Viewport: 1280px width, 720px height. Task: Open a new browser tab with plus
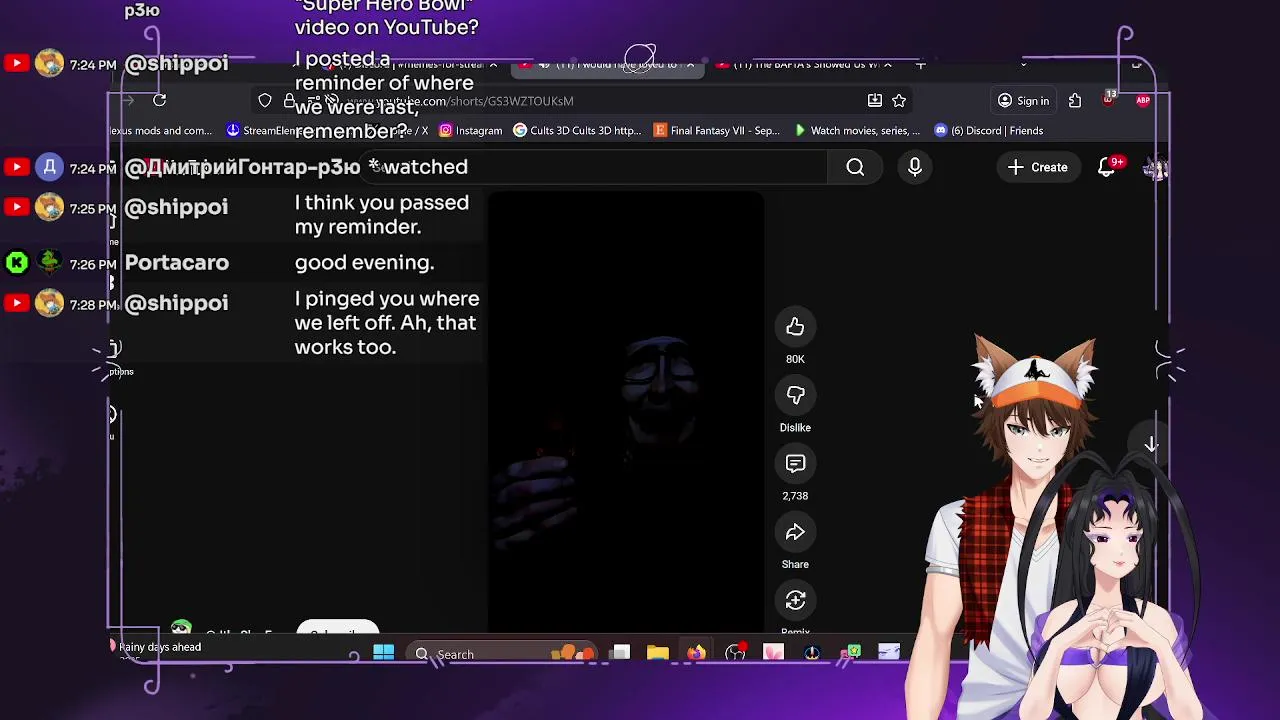[x=920, y=64]
